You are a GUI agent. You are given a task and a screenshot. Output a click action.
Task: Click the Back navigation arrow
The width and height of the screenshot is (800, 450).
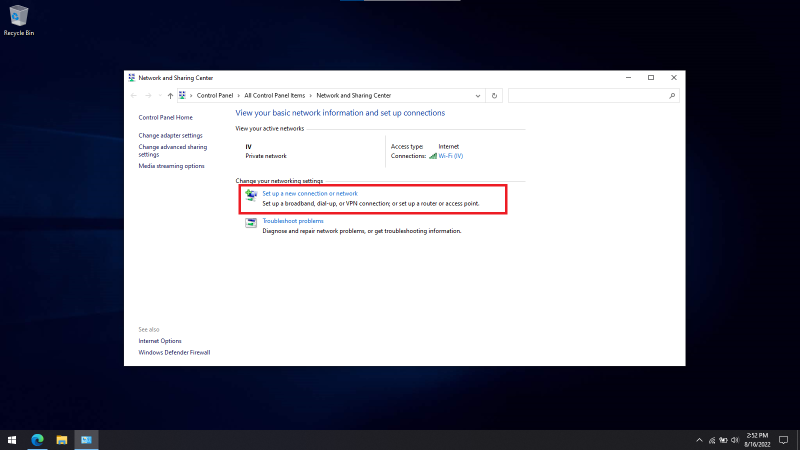(x=135, y=96)
